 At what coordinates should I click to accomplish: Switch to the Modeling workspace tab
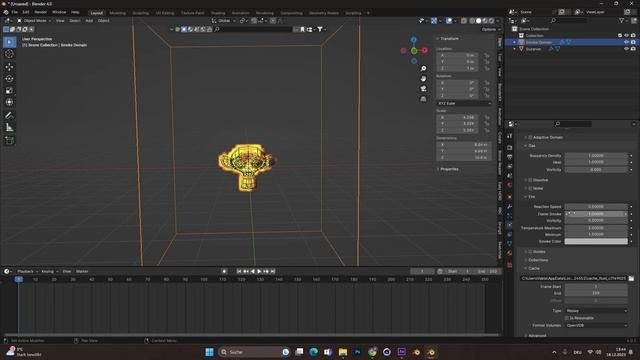118,13
